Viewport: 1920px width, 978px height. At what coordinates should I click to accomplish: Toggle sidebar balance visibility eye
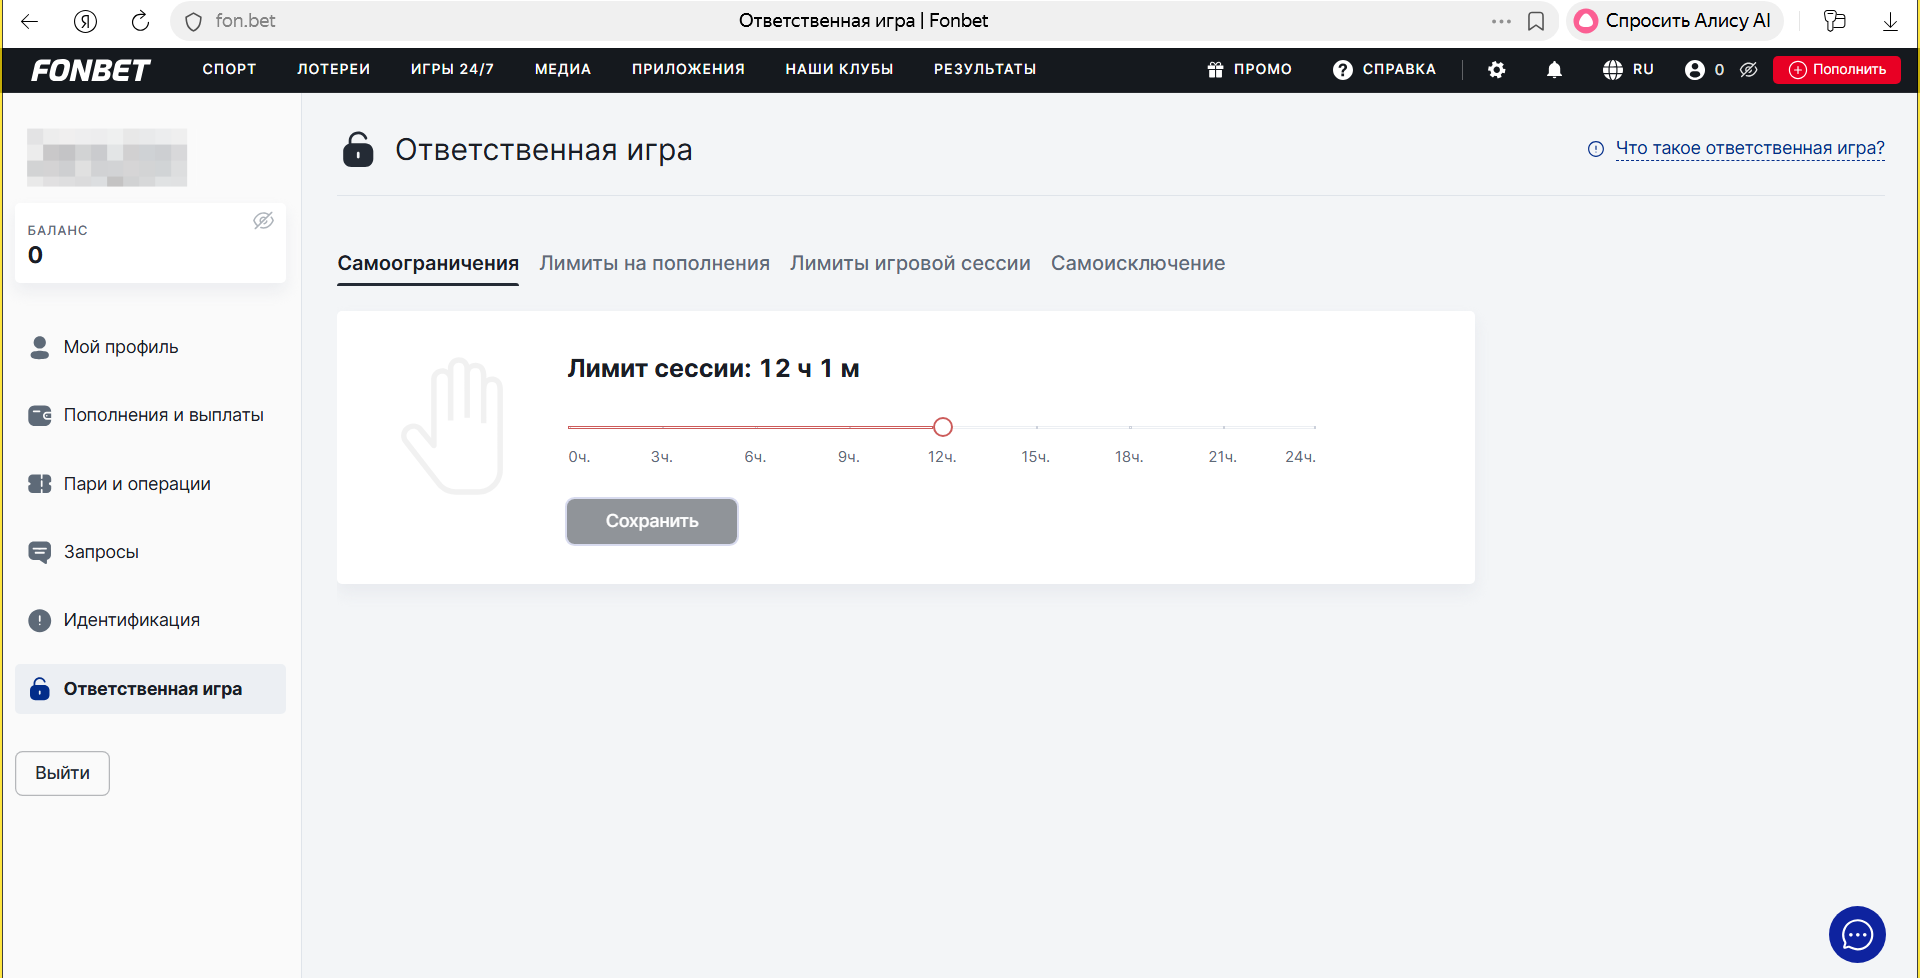coord(263,220)
